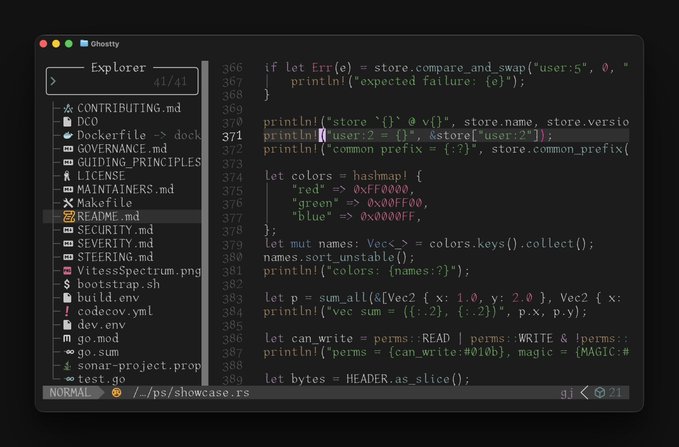Click the Makefile tools icon
This screenshot has height=447, width=679.
(68, 203)
